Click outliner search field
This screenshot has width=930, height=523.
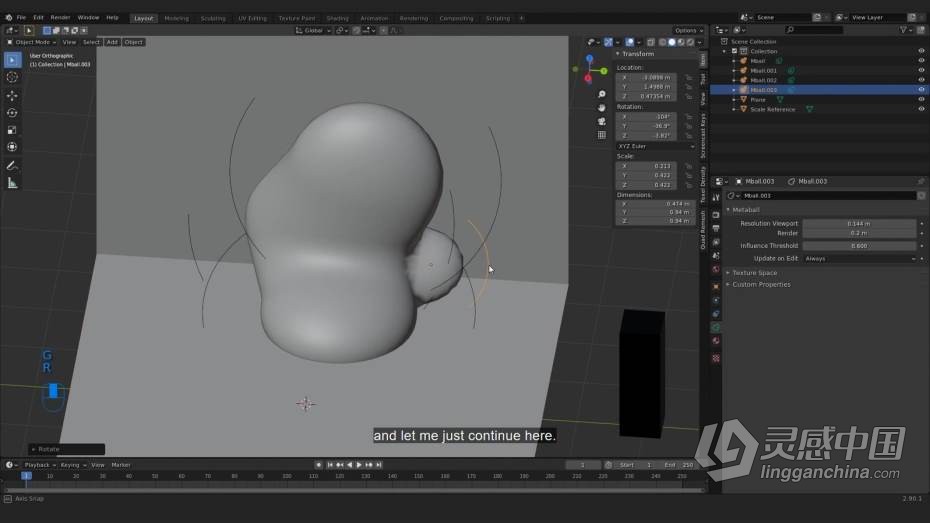pos(813,30)
